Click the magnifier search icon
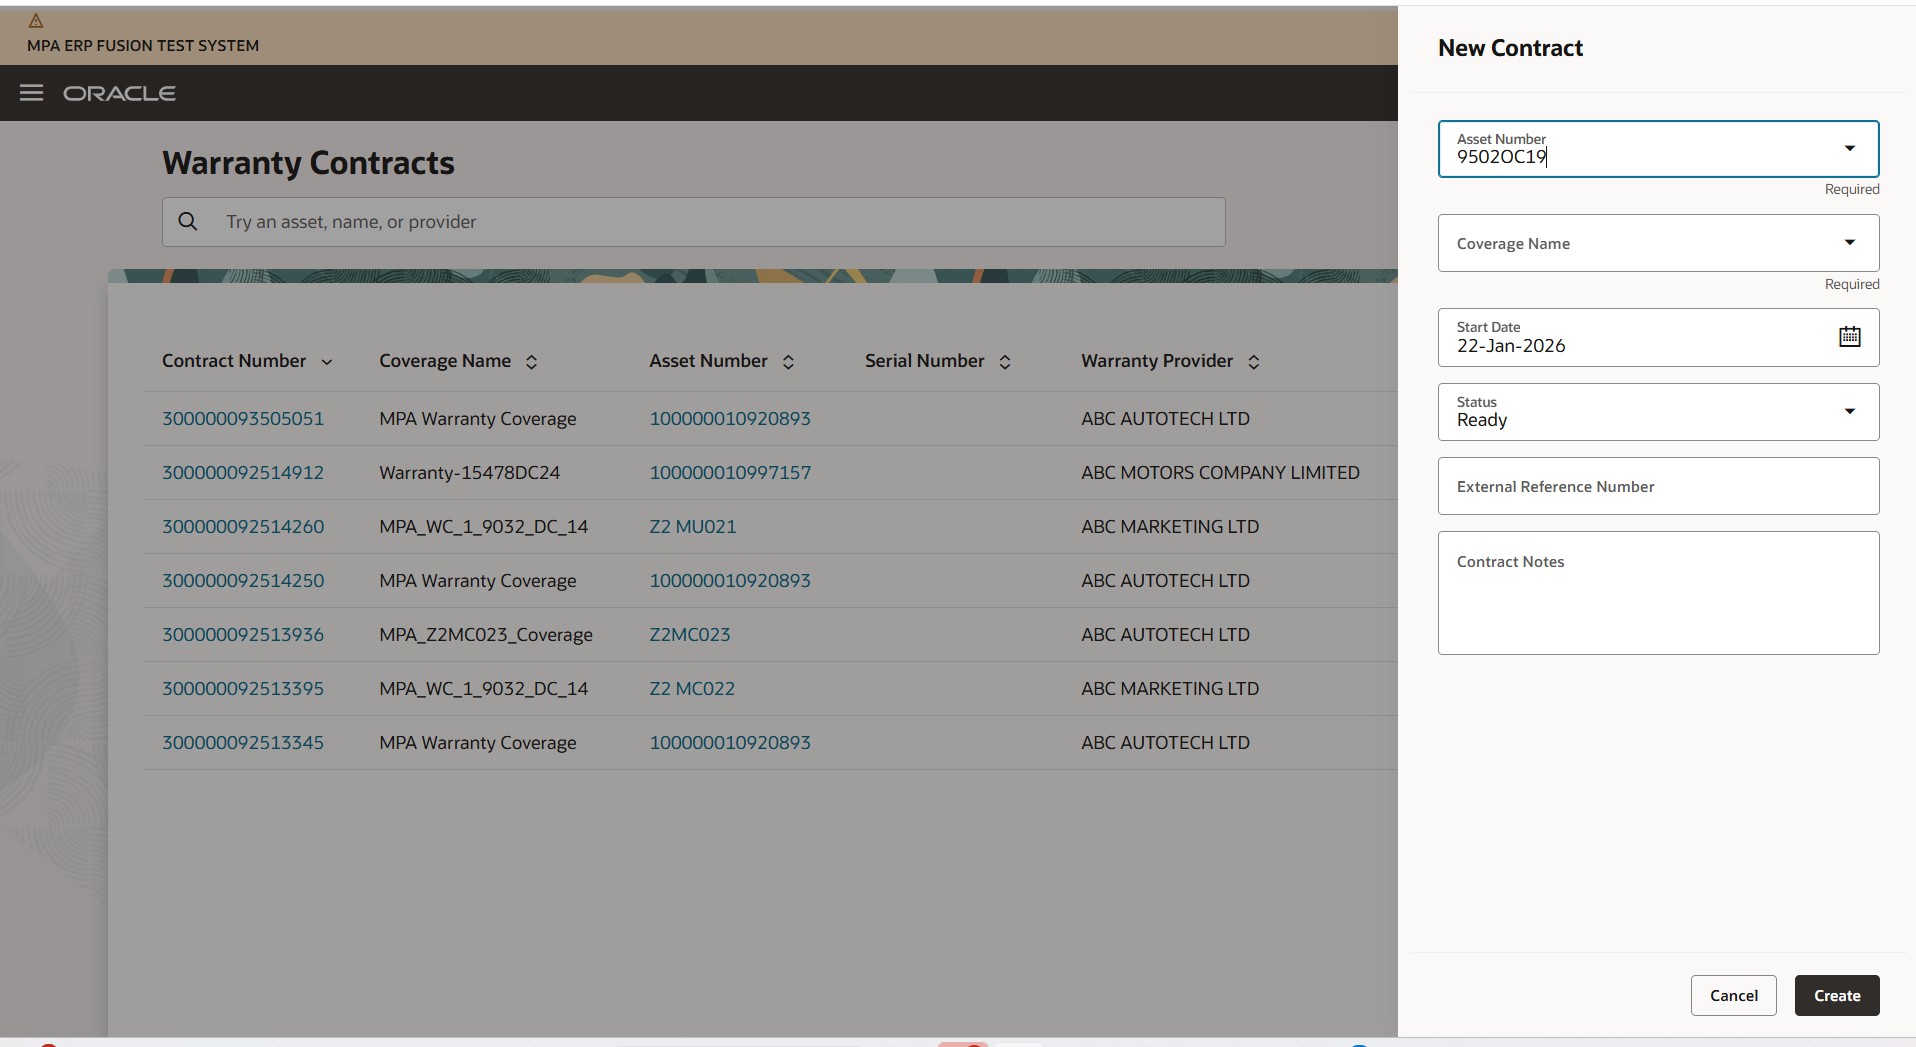The image size is (1916, 1047). click(x=188, y=221)
